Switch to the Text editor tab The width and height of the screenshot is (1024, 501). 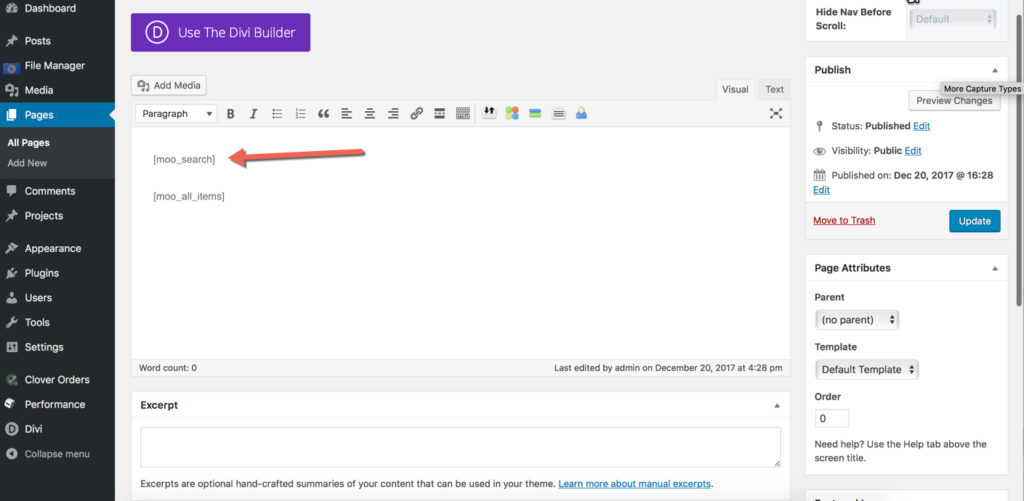point(775,89)
